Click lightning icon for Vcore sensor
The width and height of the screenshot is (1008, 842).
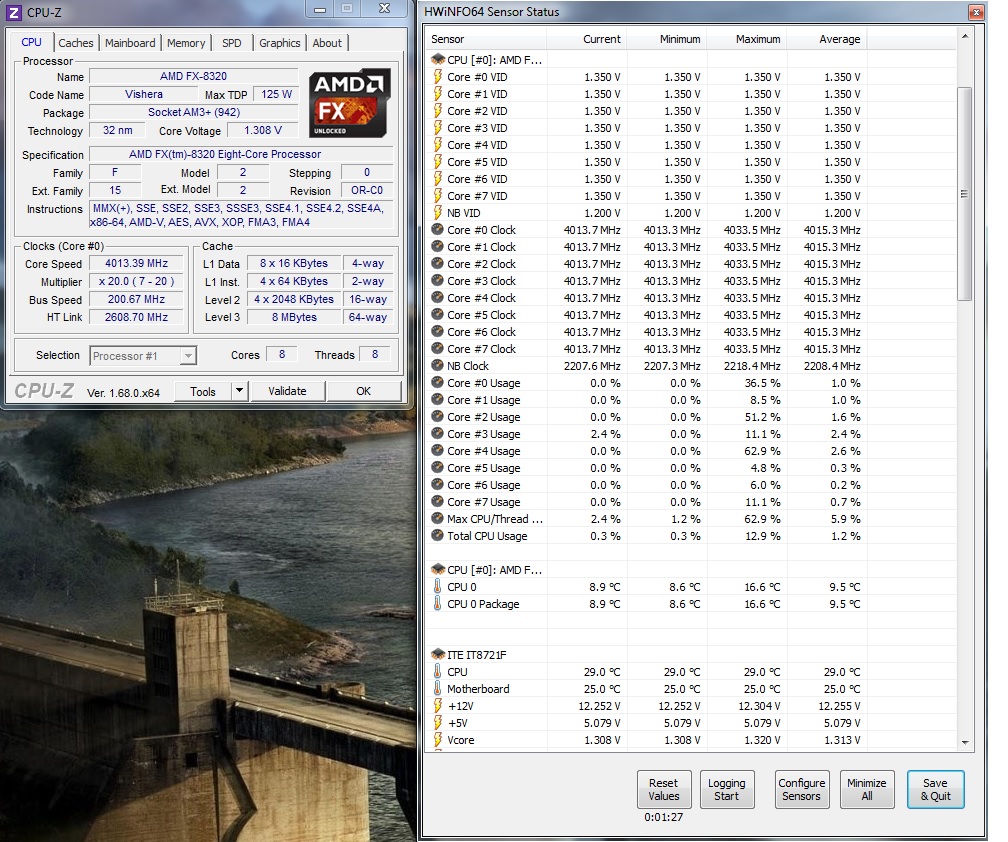coord(438,739)
